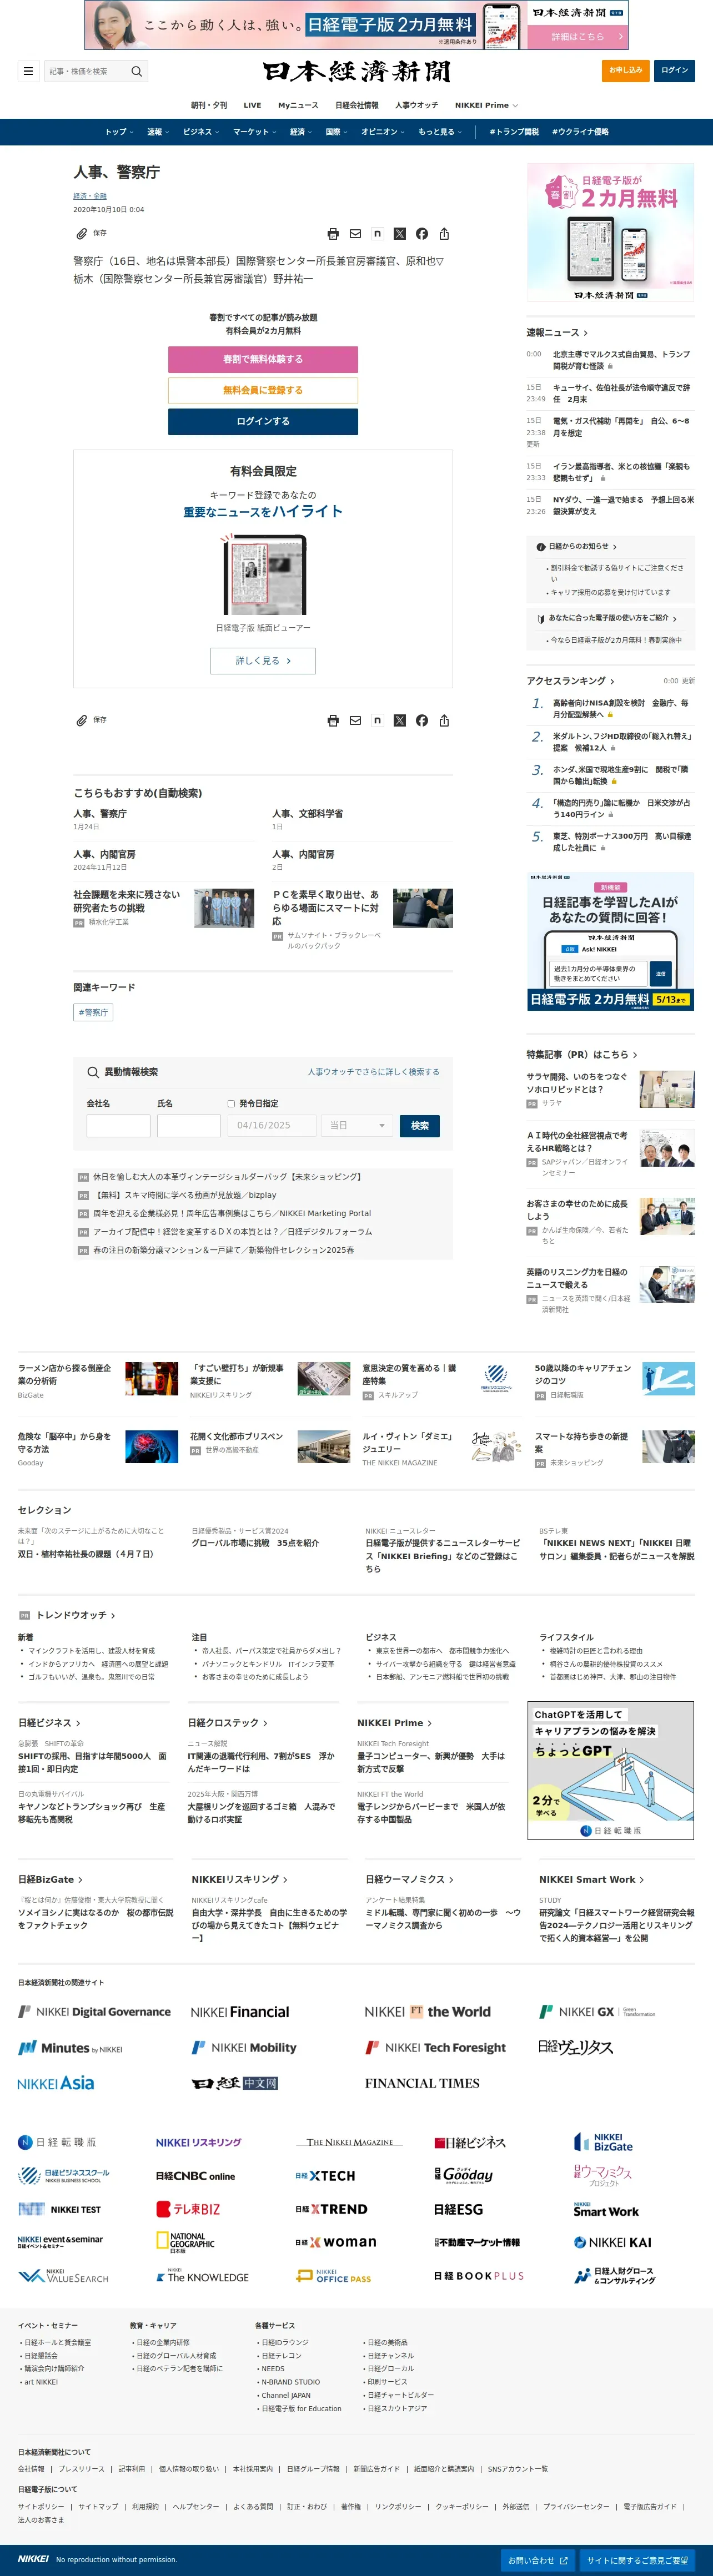
Task: Open 日経会社情報 in the header menu
Action: (x=357, y=105)
